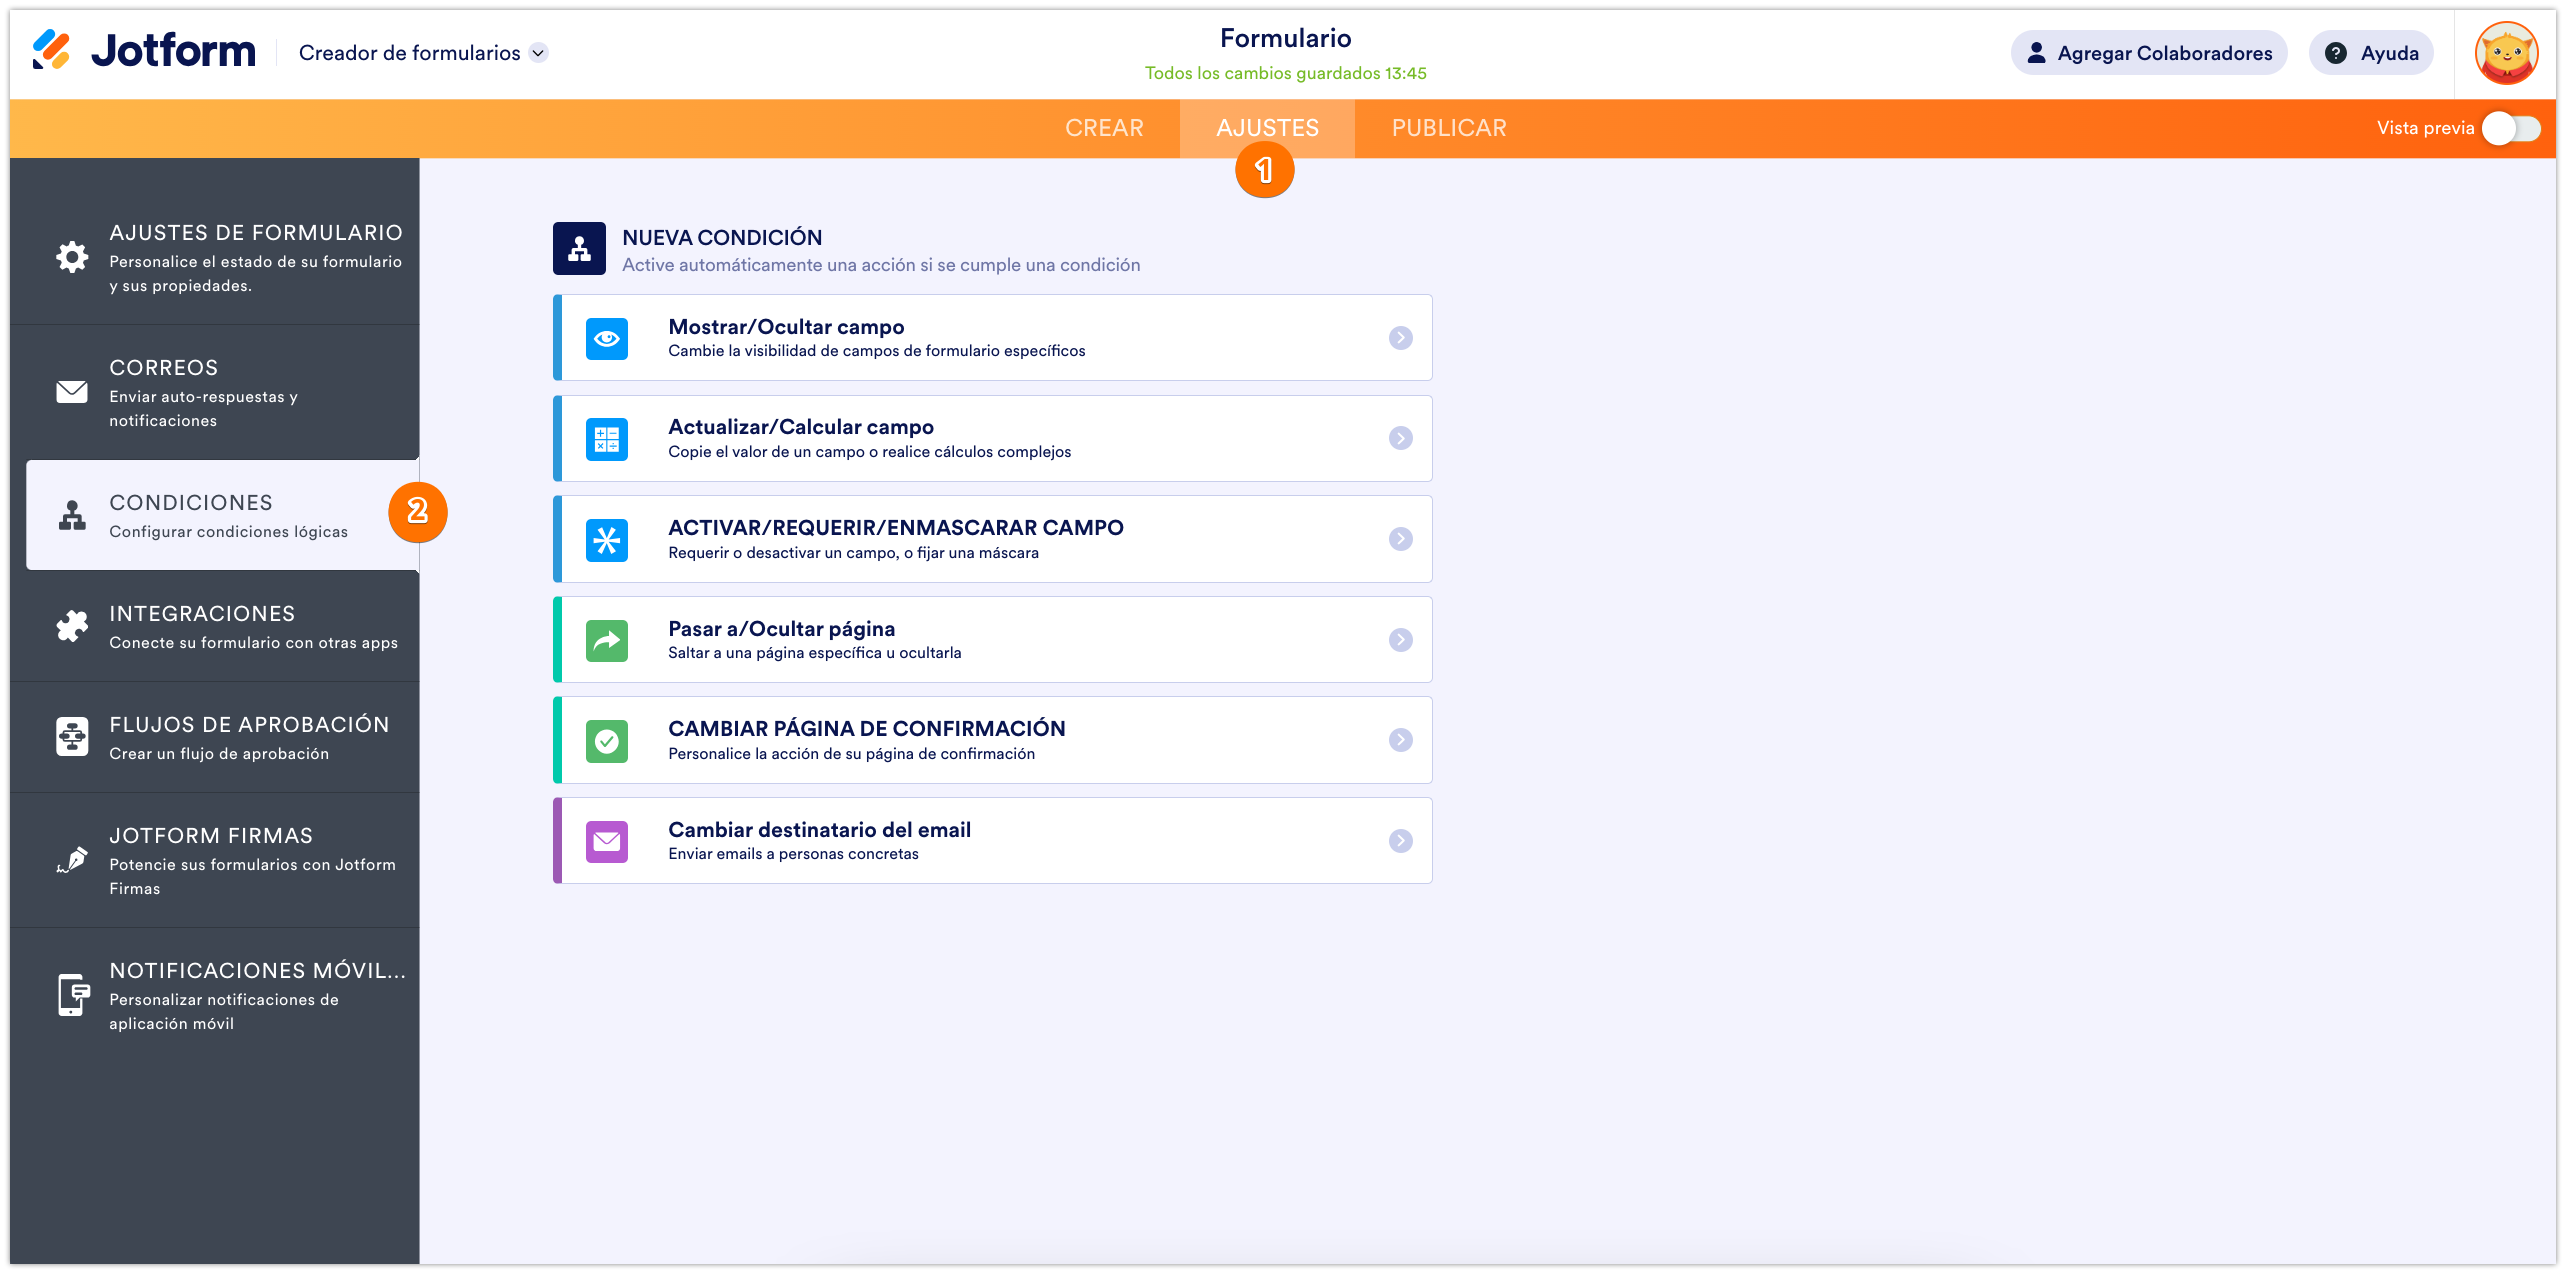
Task: Click the purple envelope email recipient icon
Action: pos(606,841)
